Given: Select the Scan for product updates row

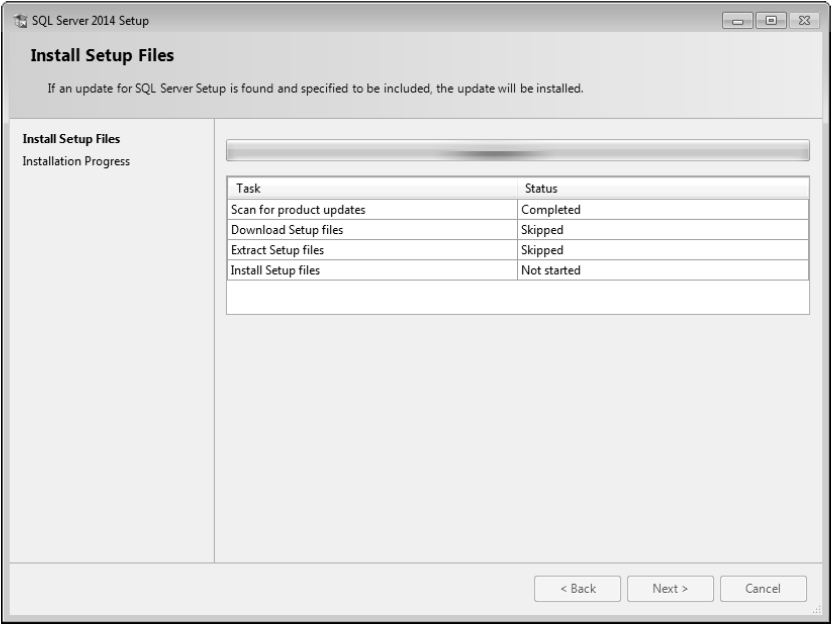Looking at the screenshot, I should tap(518, 210).
